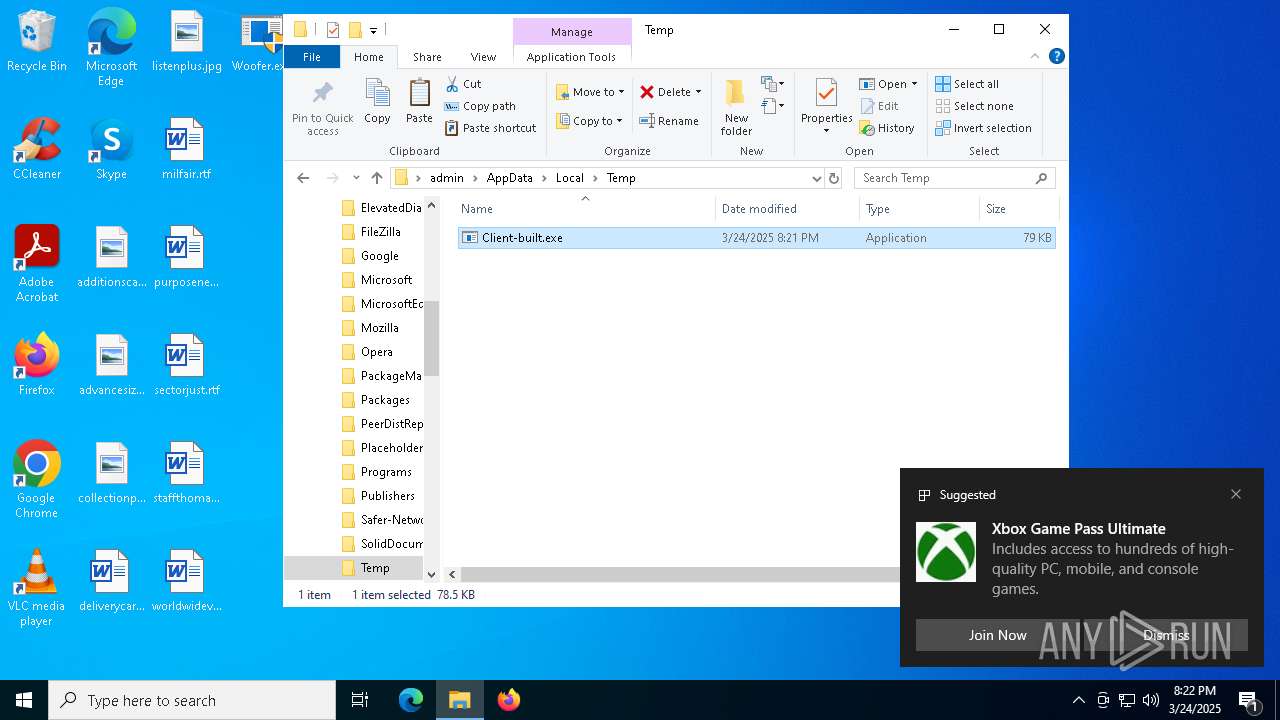Viewport: 1280px width, 720px height.
Task: Click Copy path command
Action: coord(480,106)
